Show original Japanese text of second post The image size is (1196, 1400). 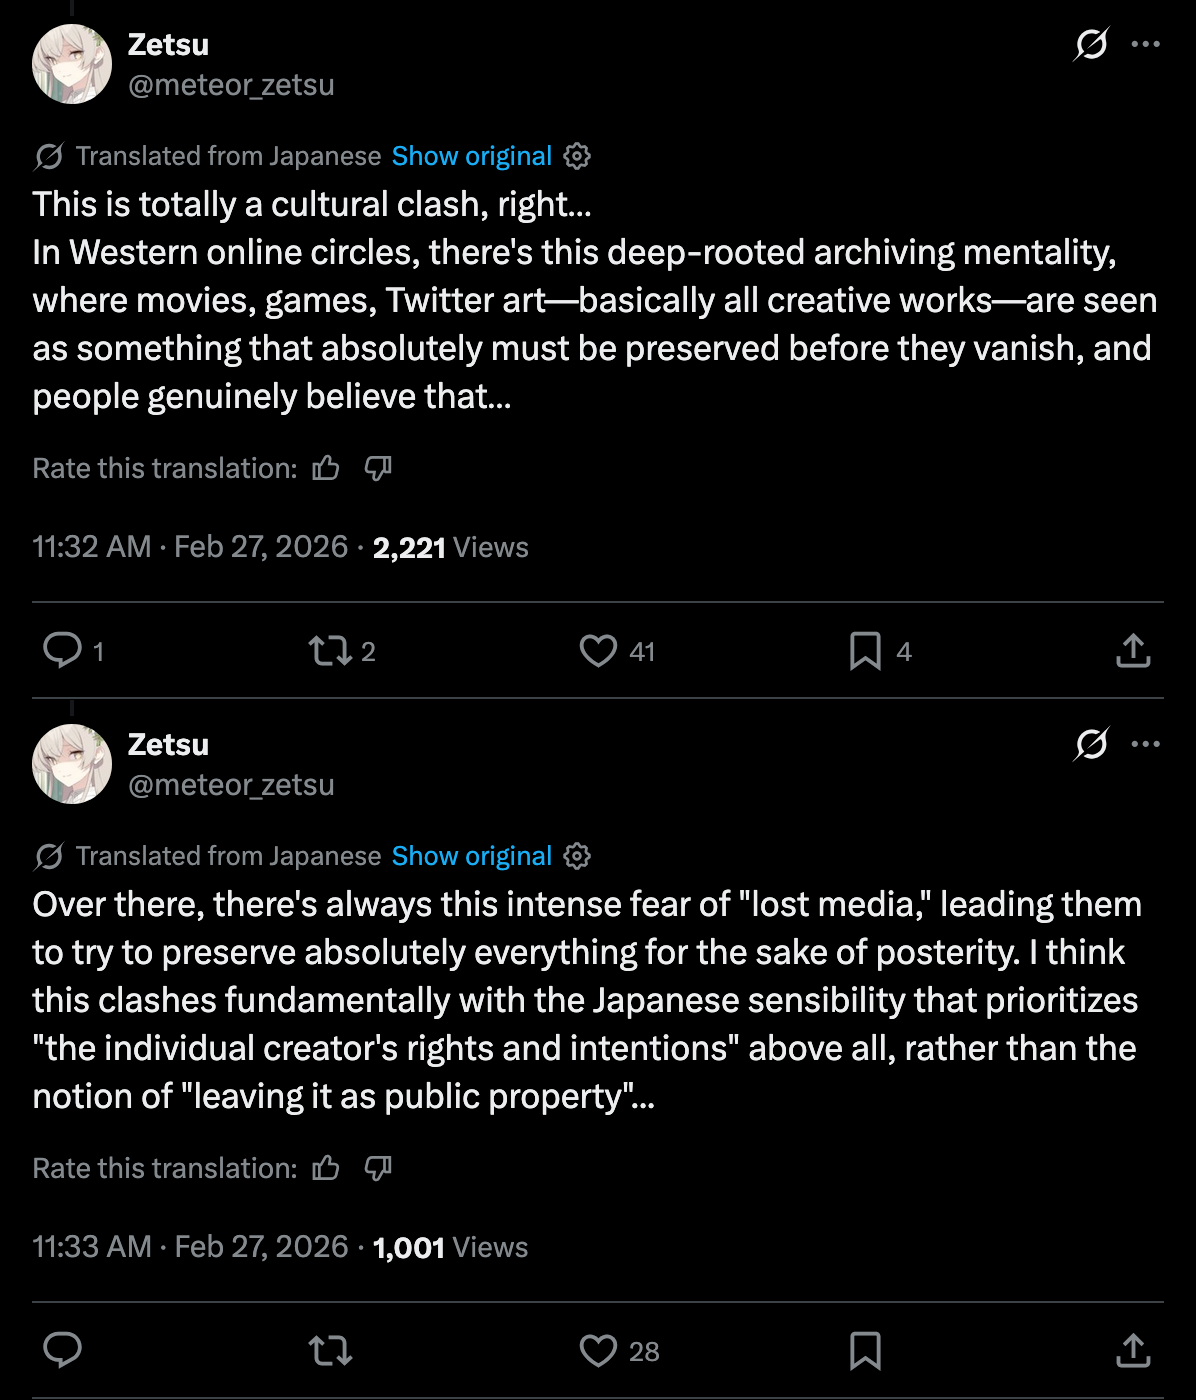click(471, 856)
